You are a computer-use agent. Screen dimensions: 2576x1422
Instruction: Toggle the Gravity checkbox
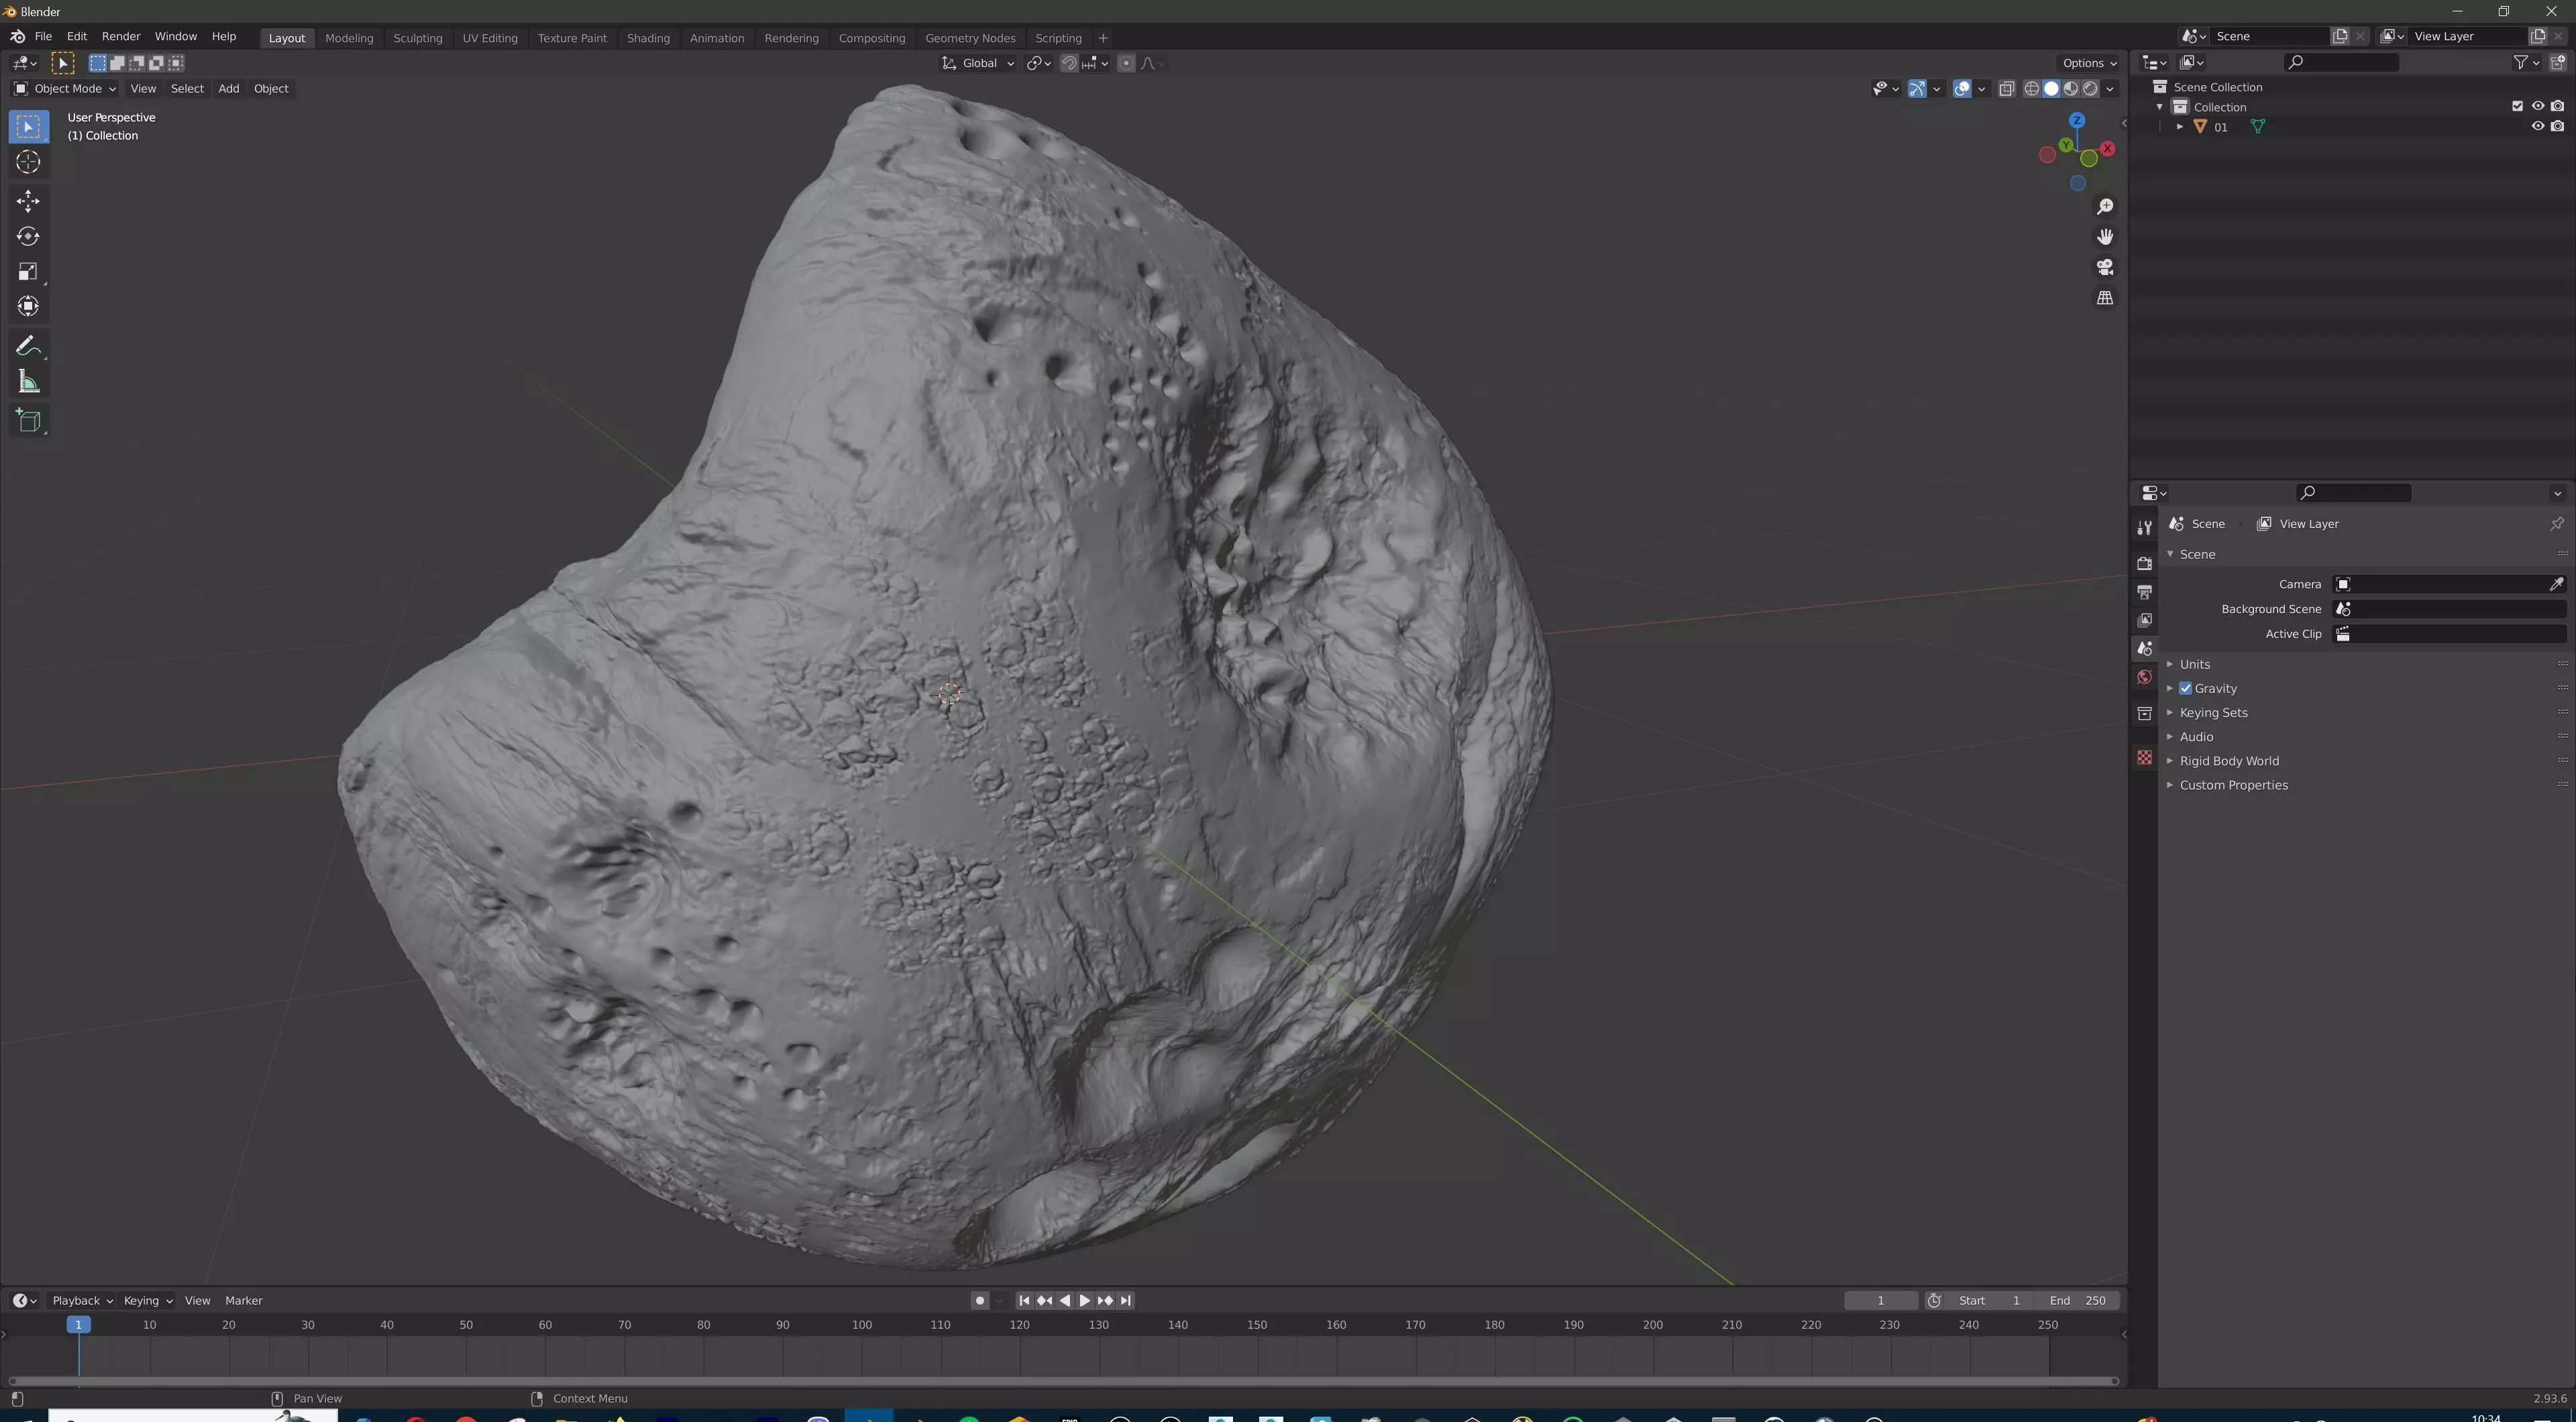tap(2186, 688)
